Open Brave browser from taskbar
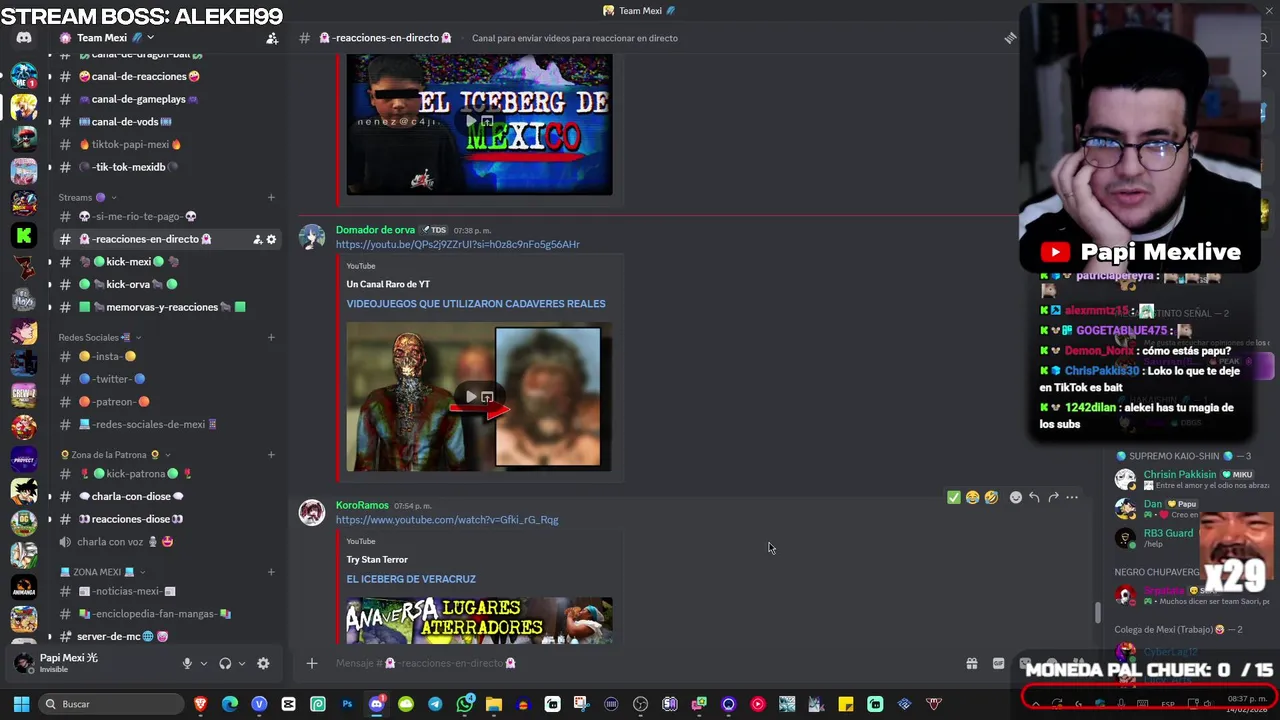 tap(201, 704)
